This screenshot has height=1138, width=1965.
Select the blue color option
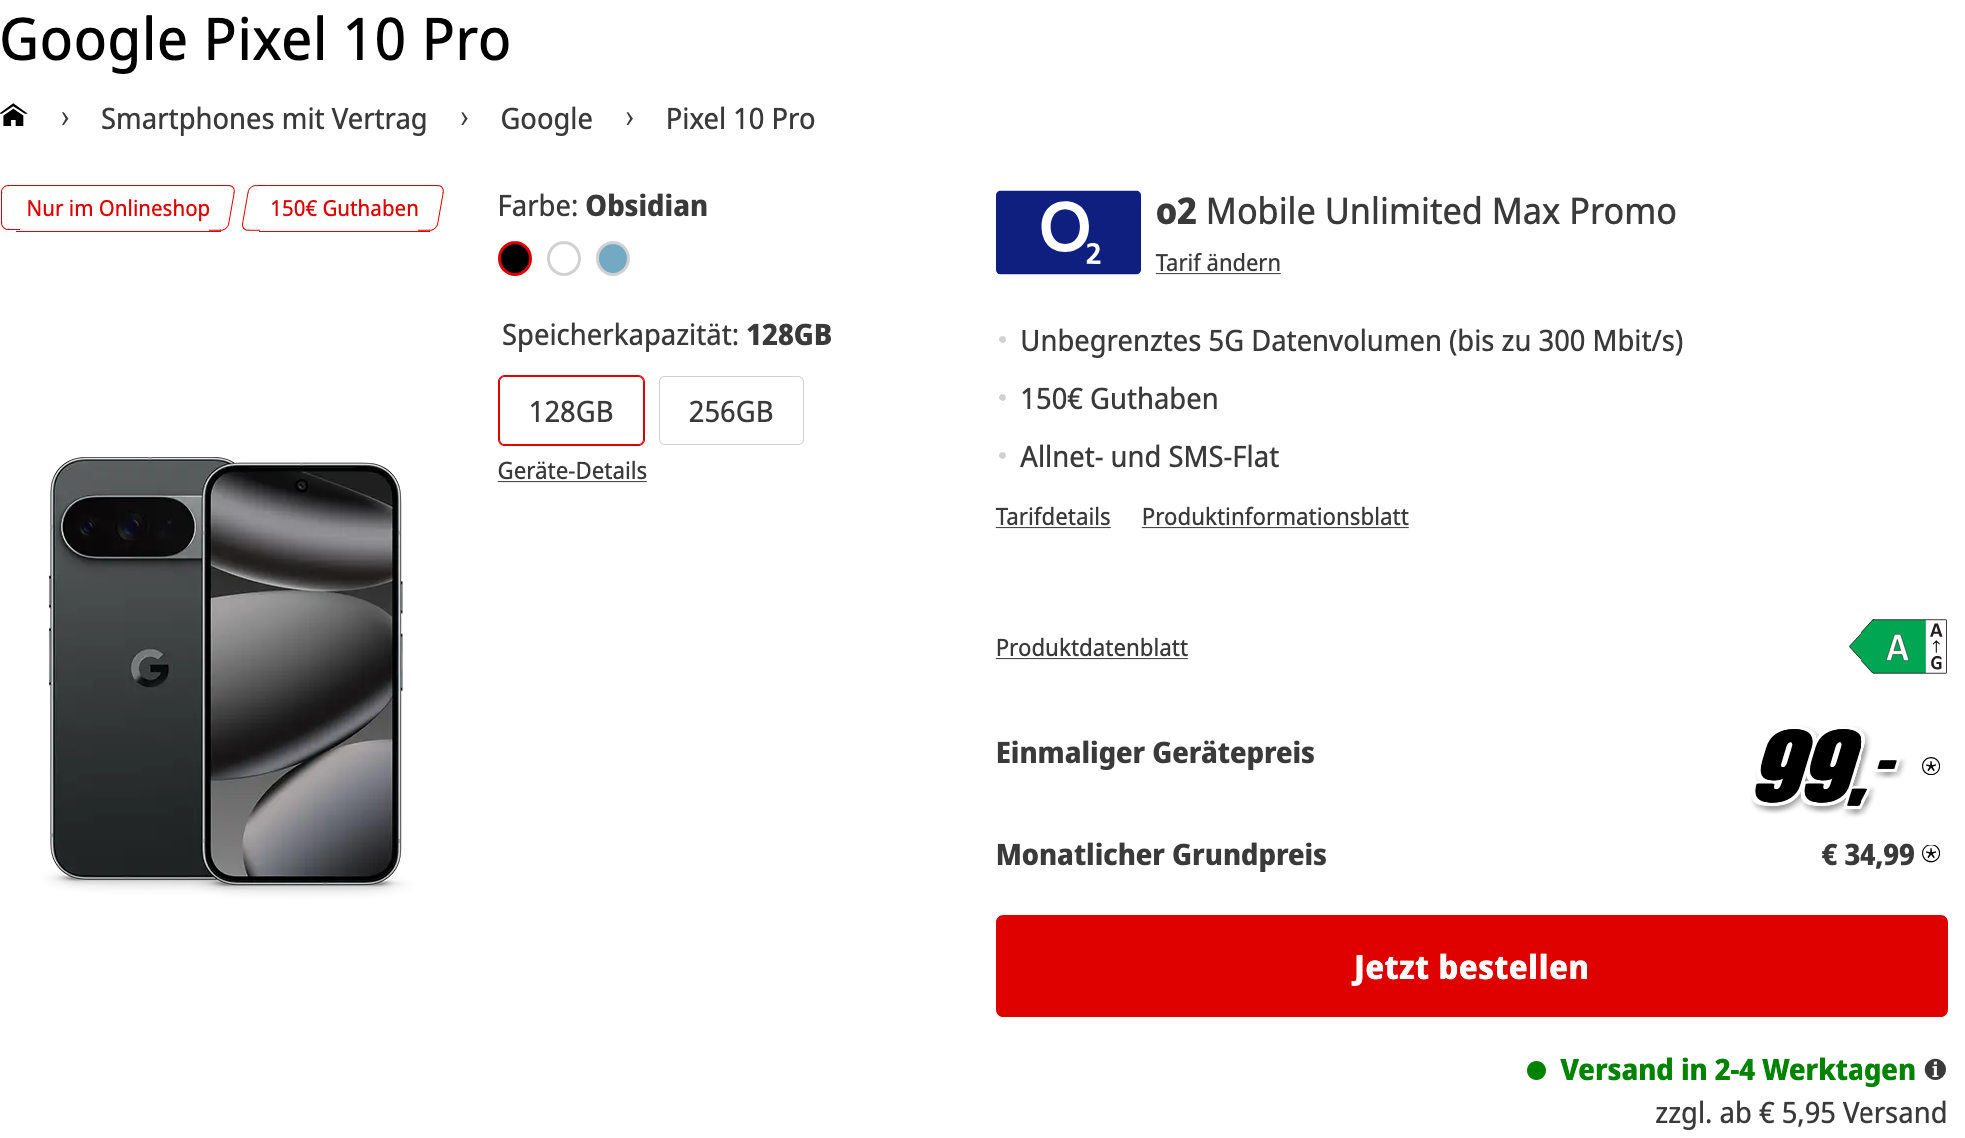point(613,259)
